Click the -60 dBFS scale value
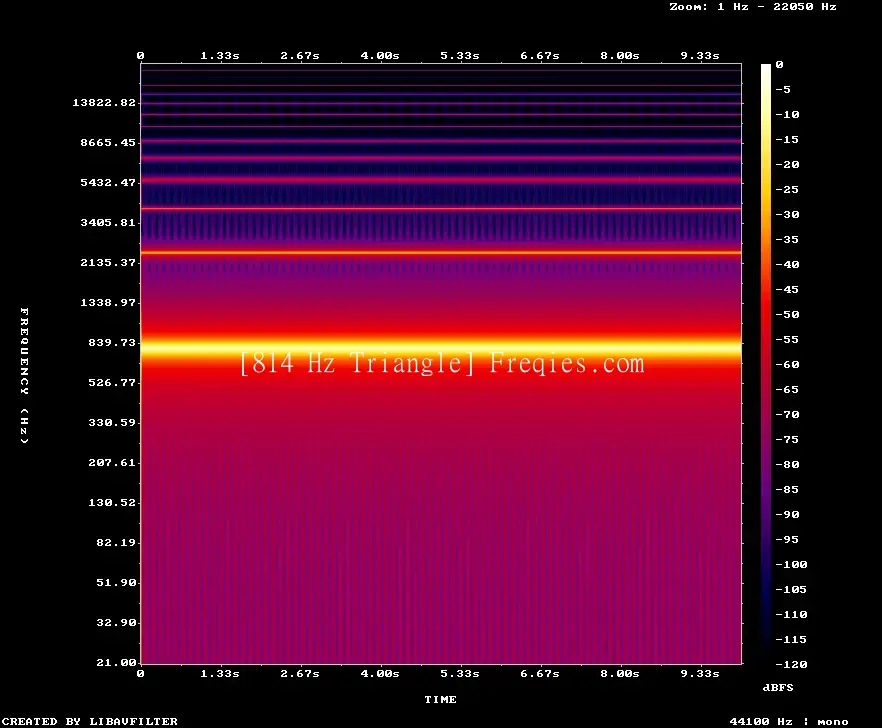882x728 pixels. tap(787, 365)
